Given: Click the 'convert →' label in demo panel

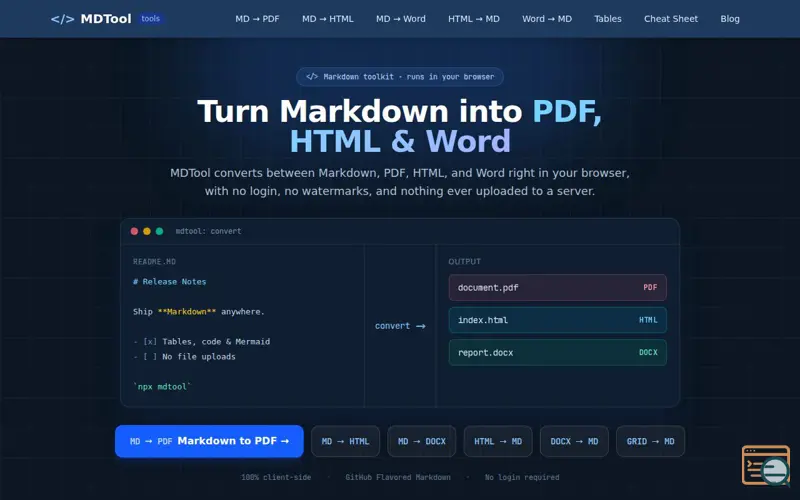Looking at the screenshot, I should pos(400,326).
